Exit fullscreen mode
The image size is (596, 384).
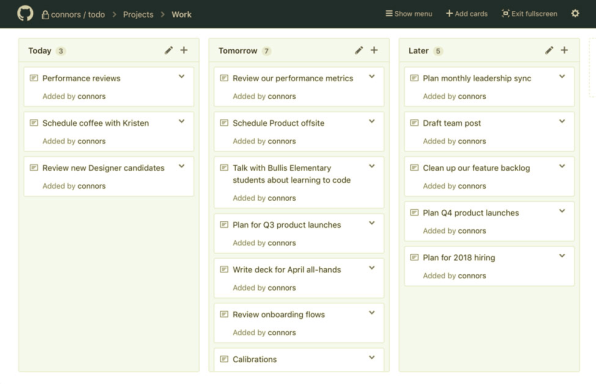pyautogui.click(x=529, y=14)
